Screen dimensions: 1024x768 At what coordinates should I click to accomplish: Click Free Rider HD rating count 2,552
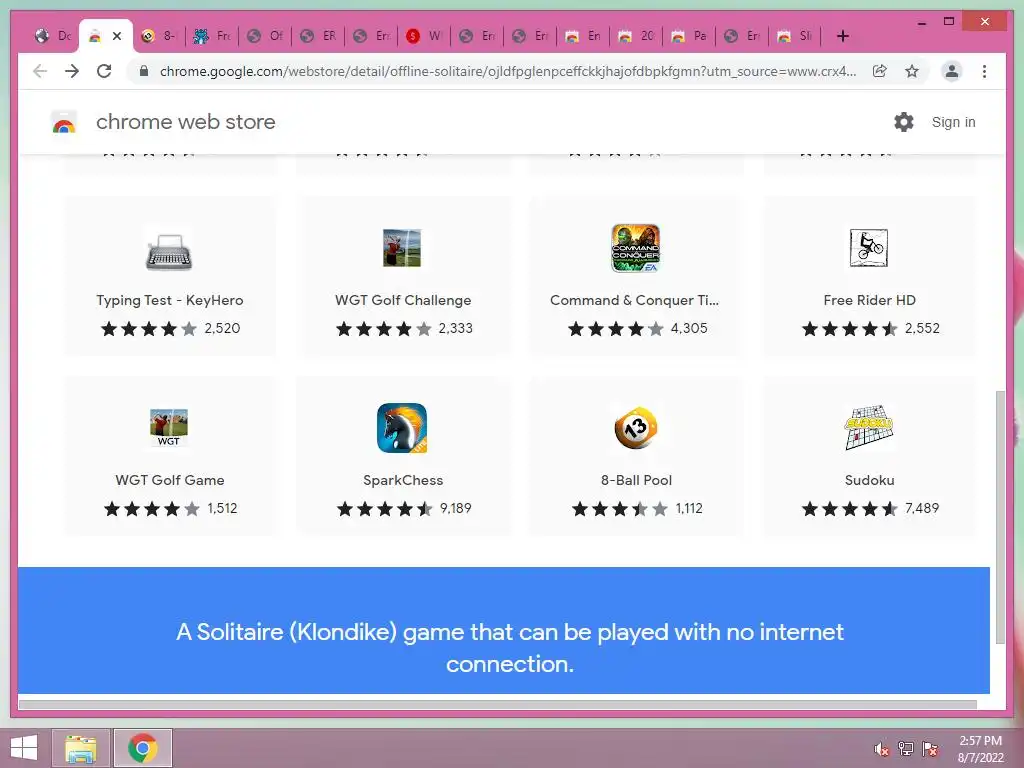tap(922, 328)
